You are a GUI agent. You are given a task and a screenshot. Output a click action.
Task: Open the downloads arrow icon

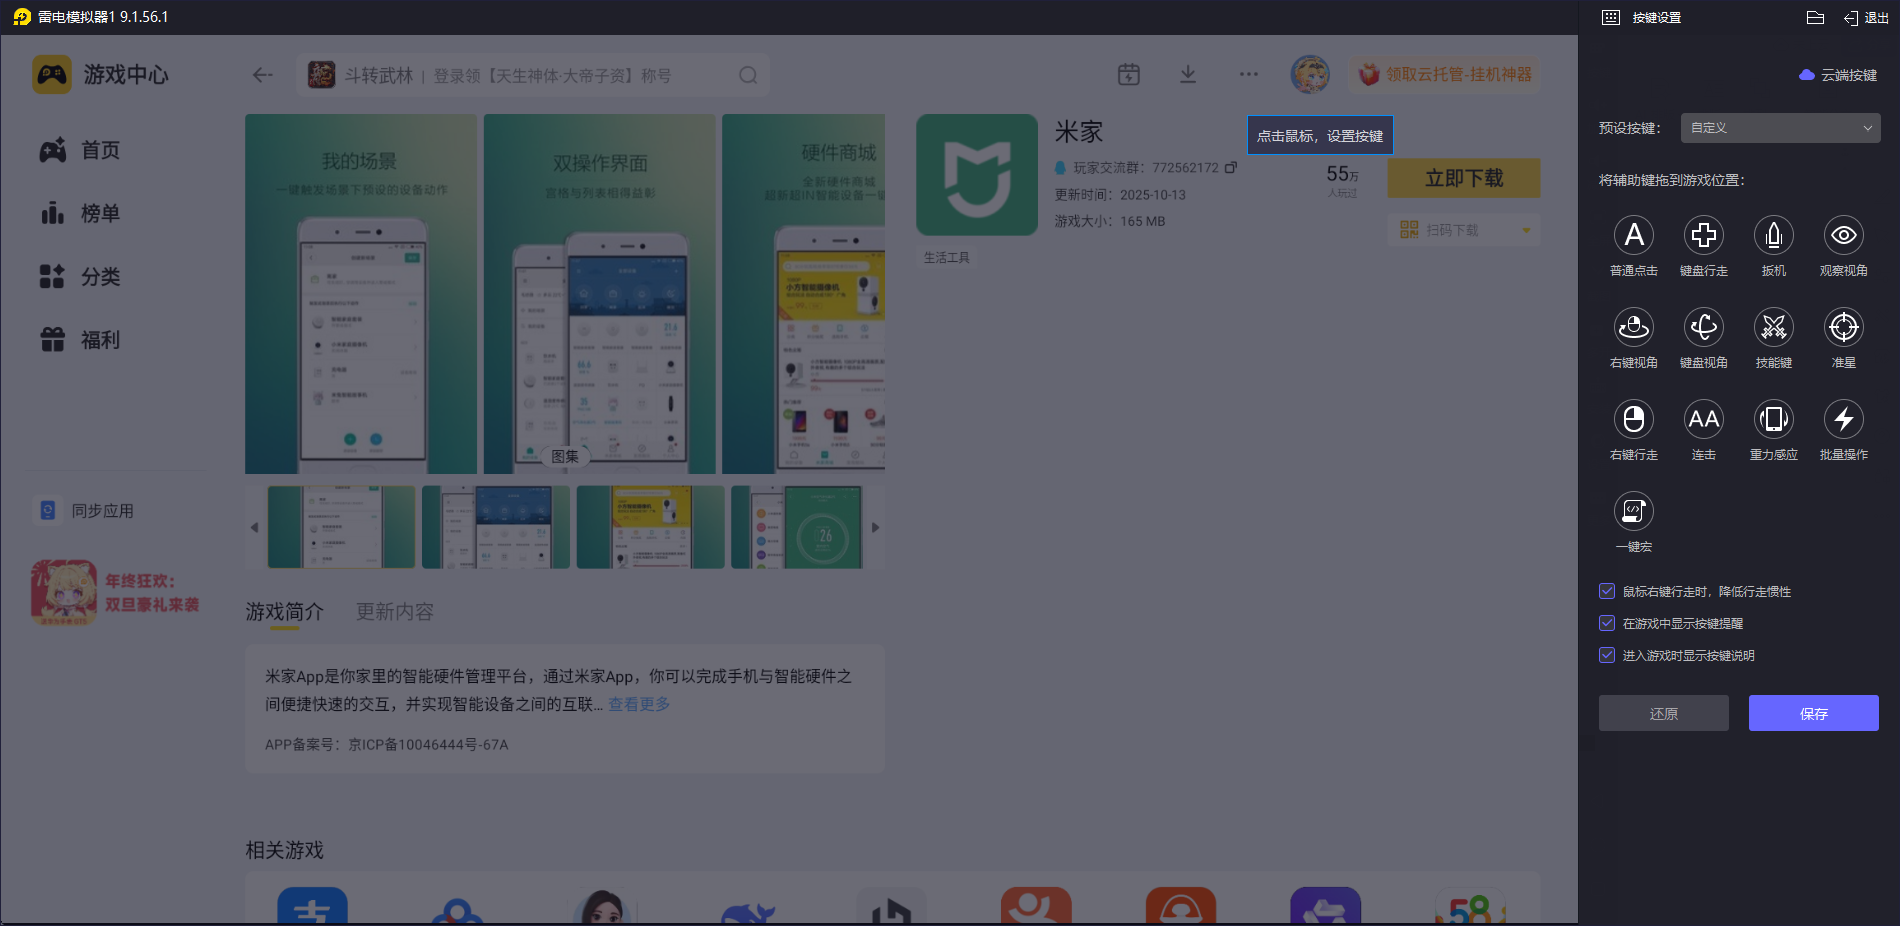(x=1188, y=75)
